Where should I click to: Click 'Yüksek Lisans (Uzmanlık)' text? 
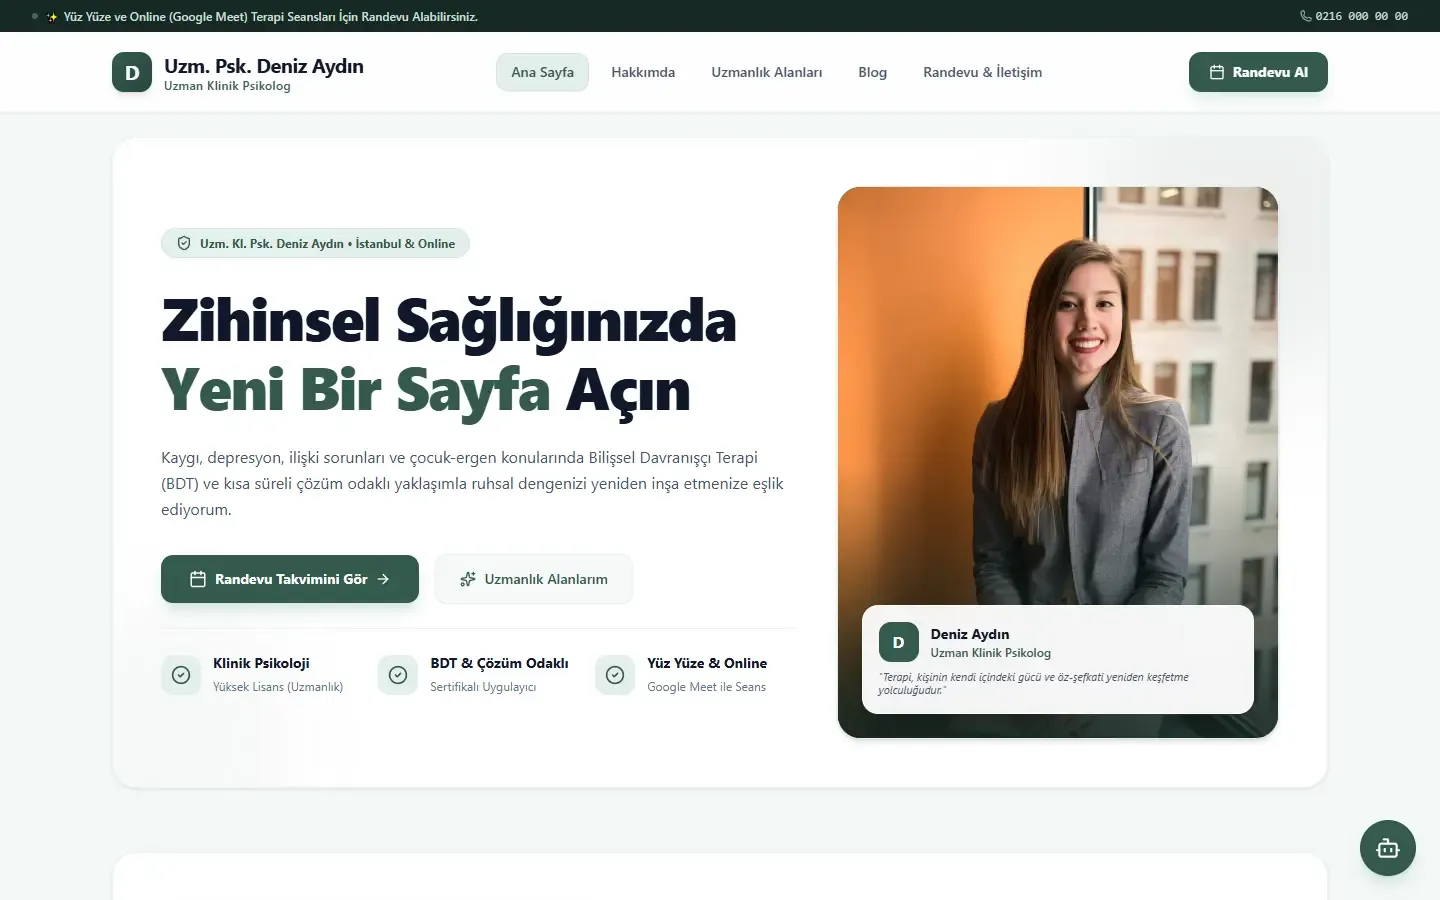click(278, 687)
